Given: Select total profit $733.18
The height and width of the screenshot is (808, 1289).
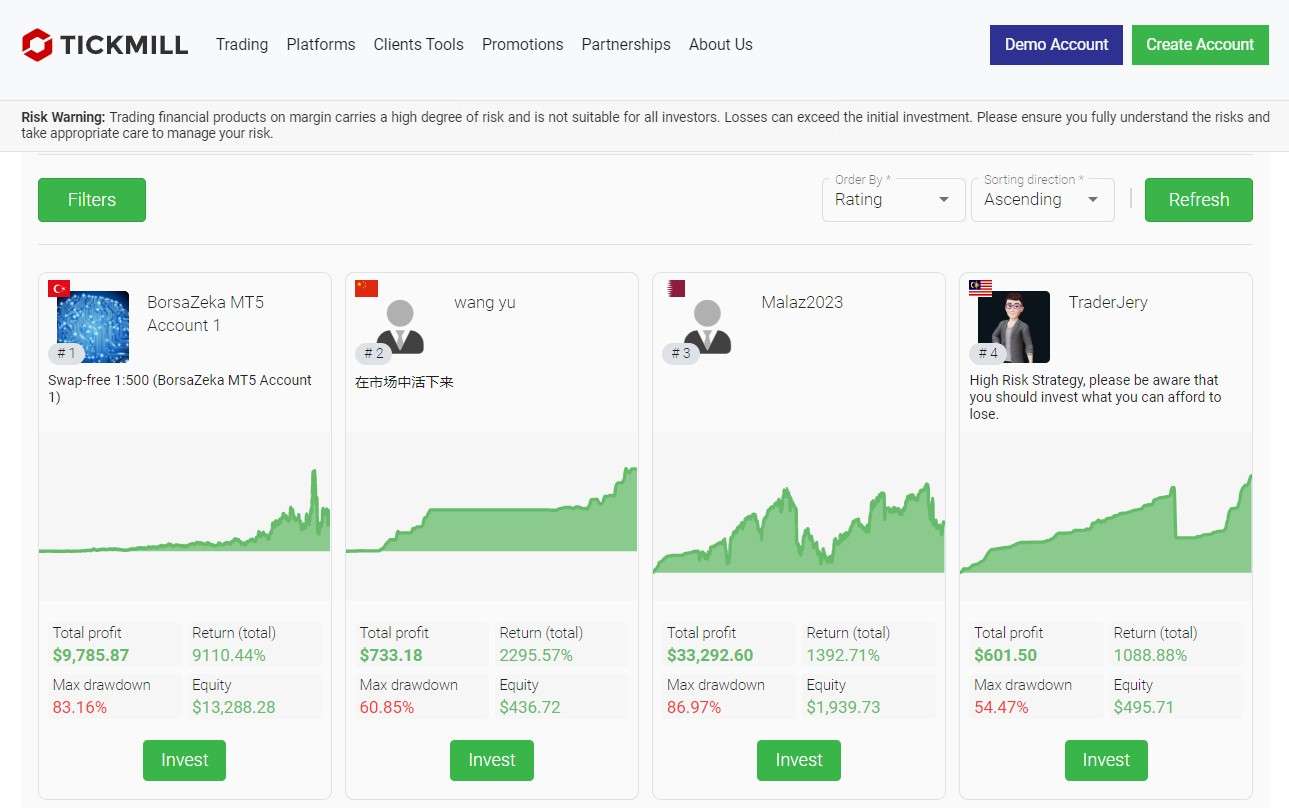Looking at the screenshot, I should (x=391, y=656).
